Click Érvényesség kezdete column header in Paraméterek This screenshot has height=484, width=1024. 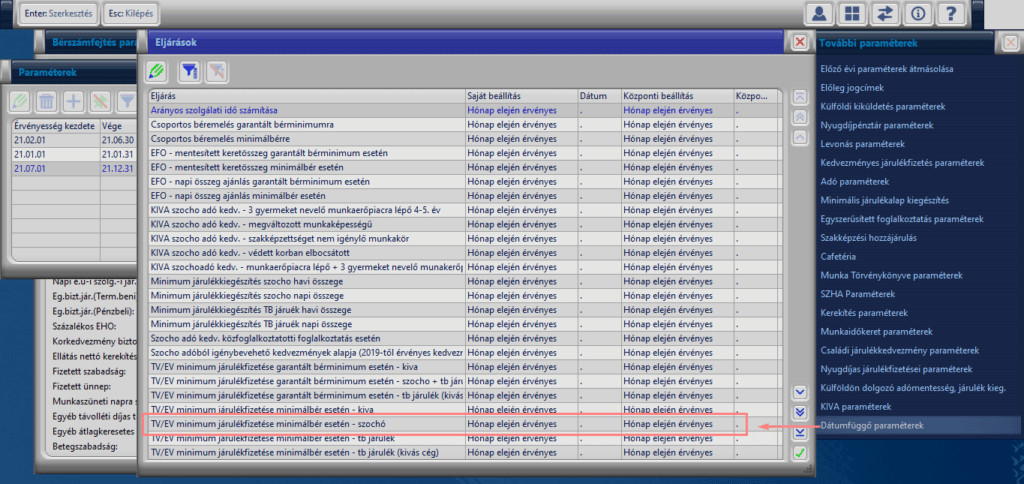click(56, 125)
